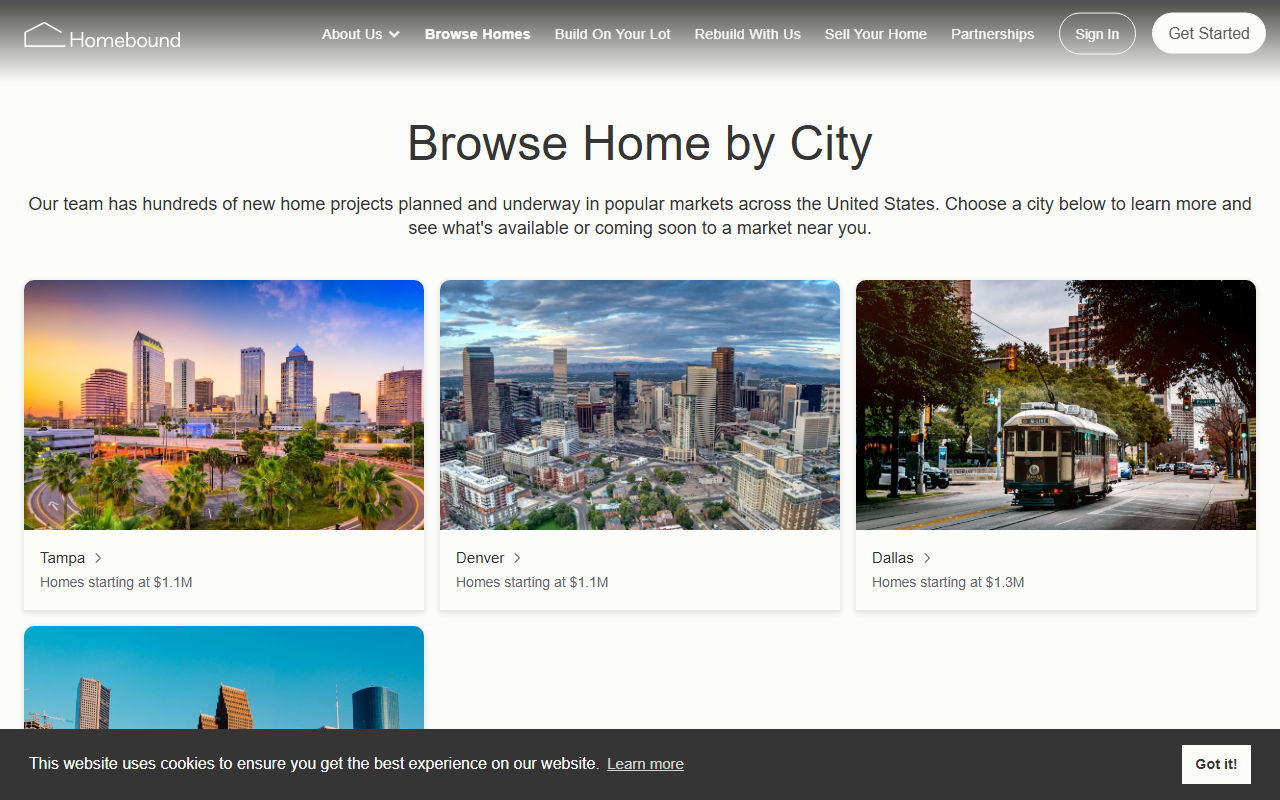Open the Tampa skyline photo
1280x800 pixels.
pos(224,405)
